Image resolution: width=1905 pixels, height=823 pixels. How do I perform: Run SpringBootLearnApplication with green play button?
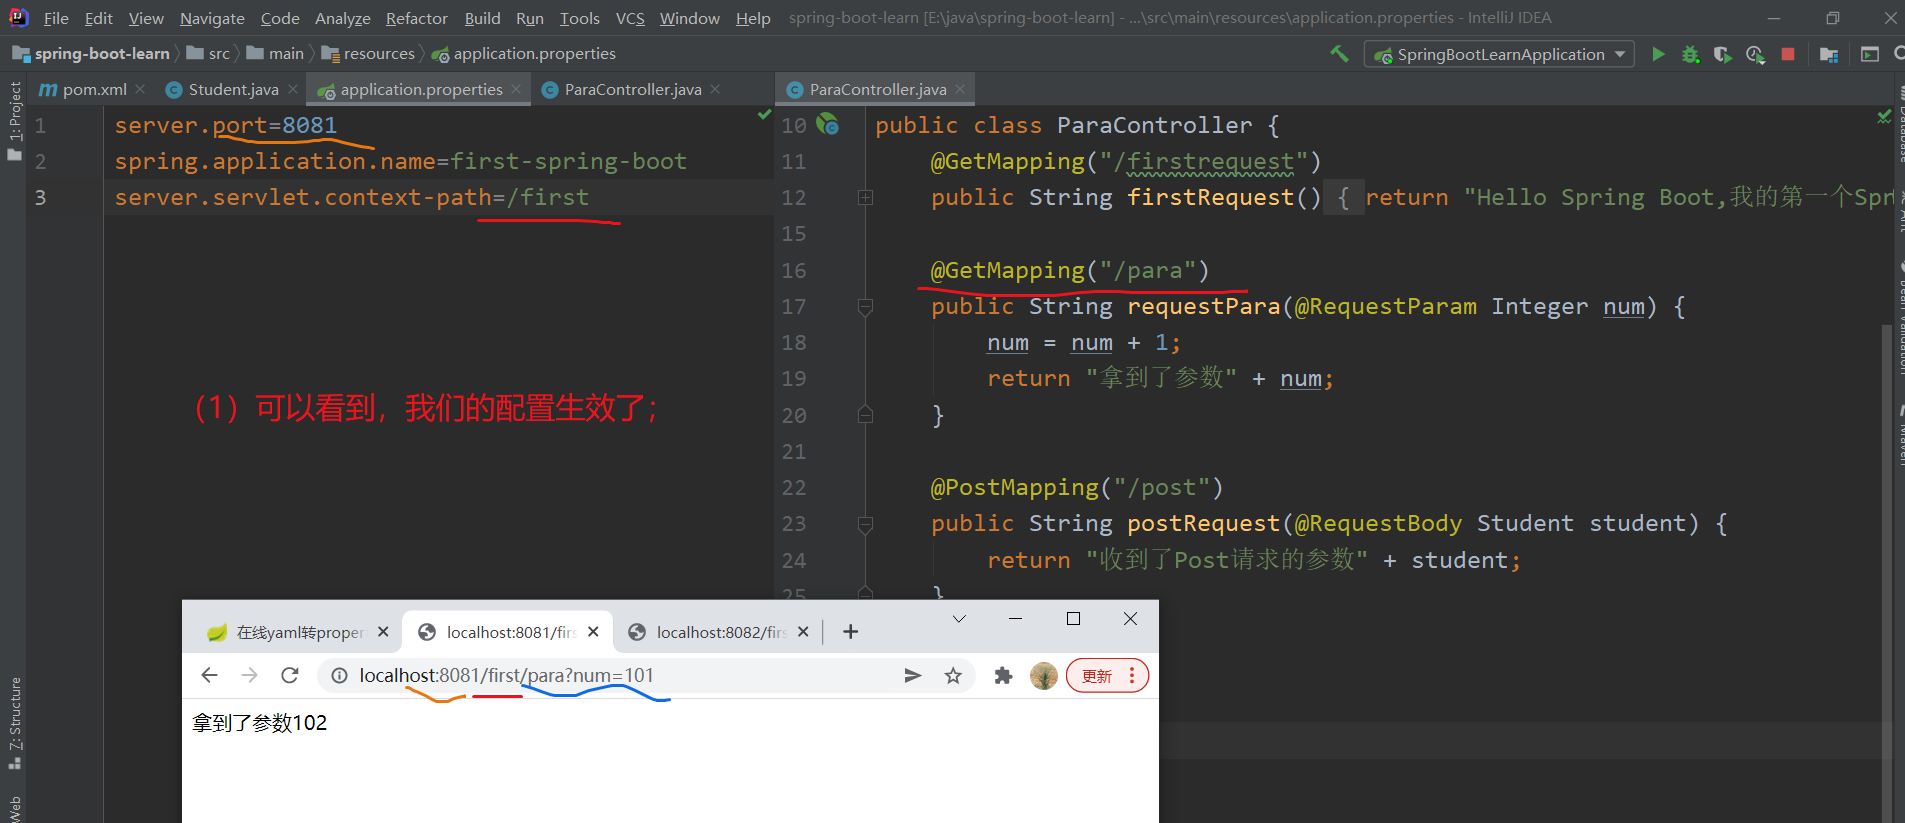tap(1658, 54)
